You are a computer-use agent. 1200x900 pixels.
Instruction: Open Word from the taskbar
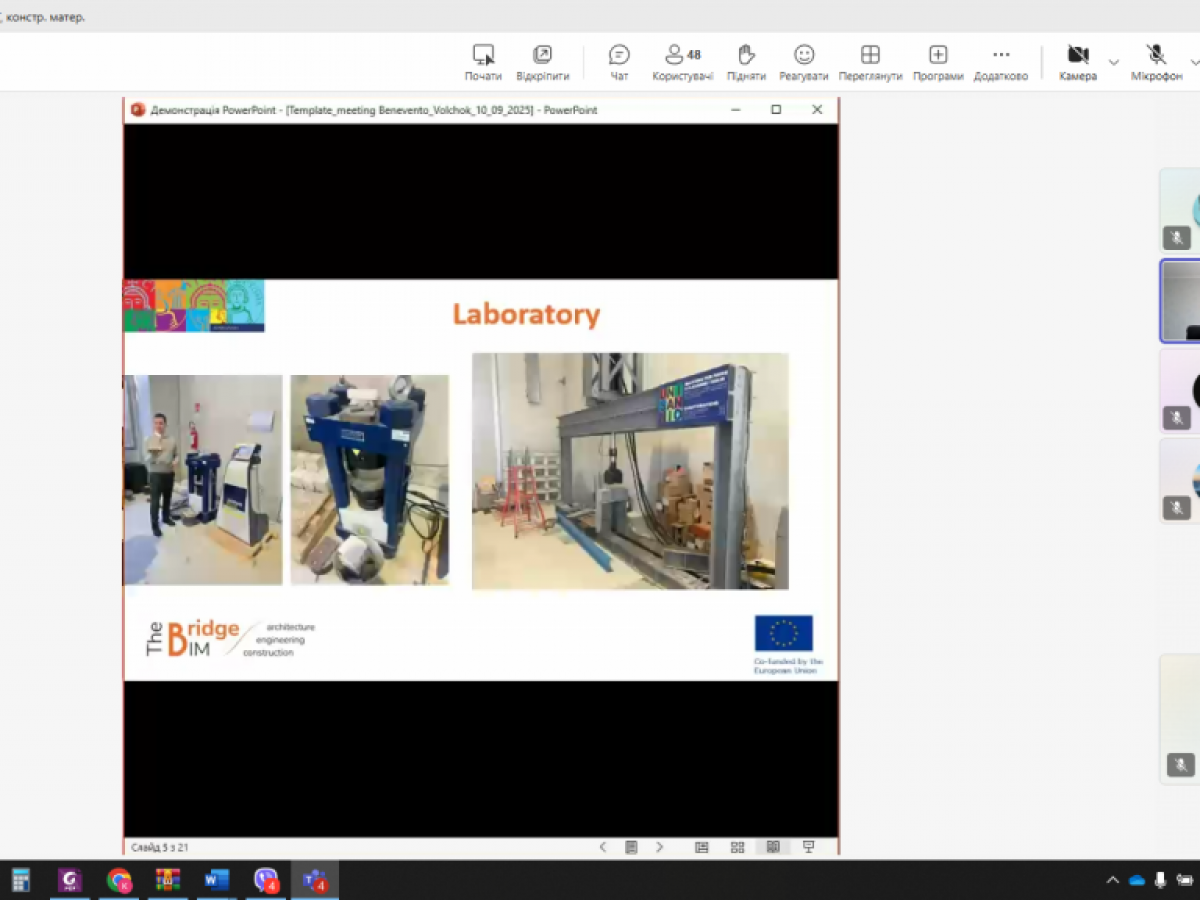(216, 880)
